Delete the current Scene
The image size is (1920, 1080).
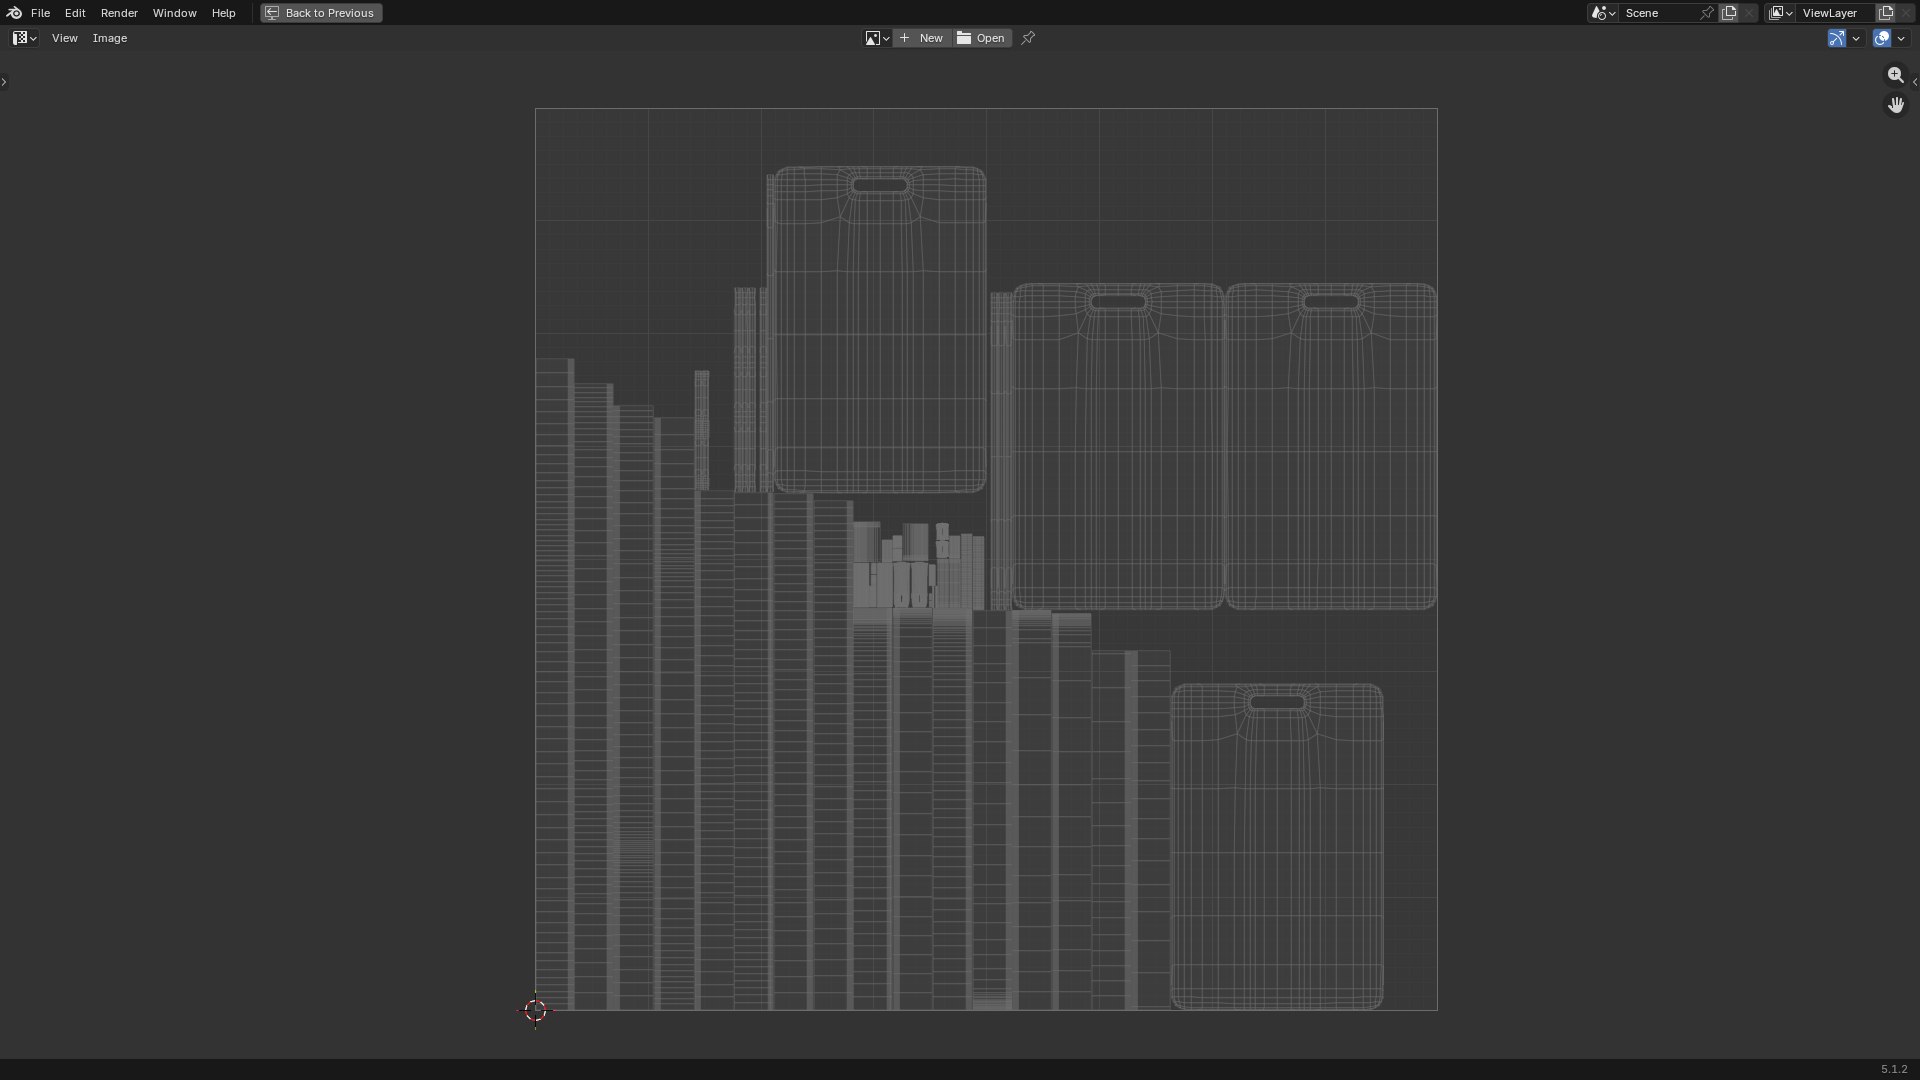click(1749, 13)
